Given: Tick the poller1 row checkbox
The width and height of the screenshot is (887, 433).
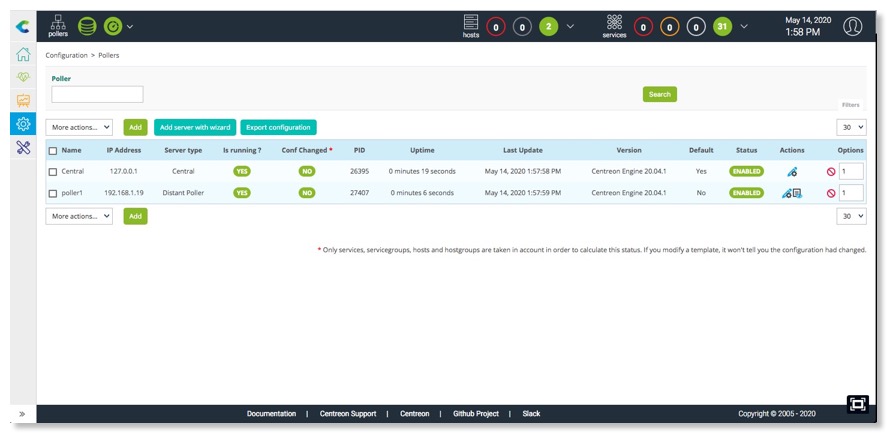Looking at the screenshot, I should pos(53,193).
